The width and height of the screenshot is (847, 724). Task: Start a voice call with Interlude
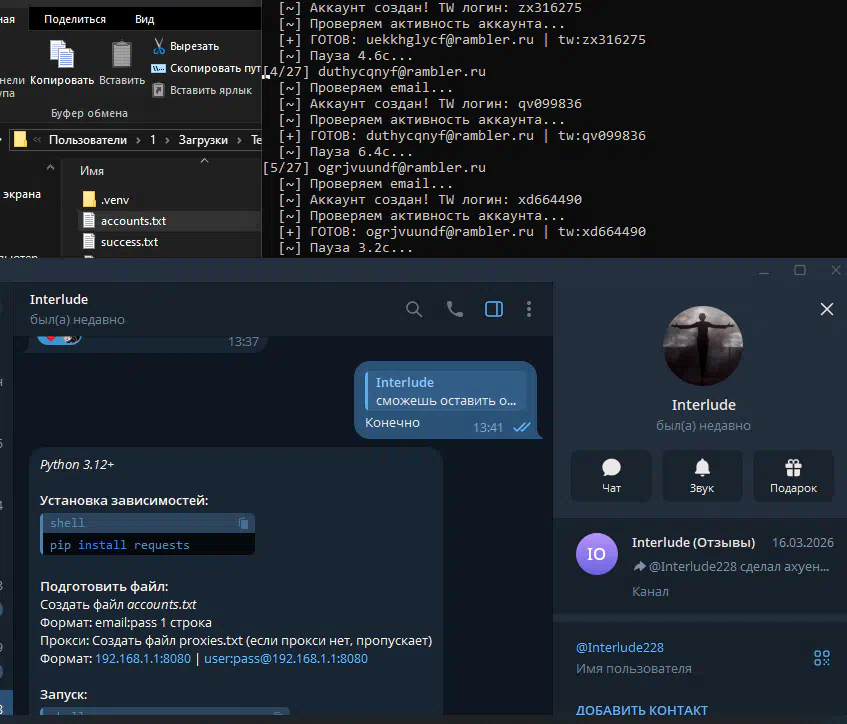coord(455,309)
